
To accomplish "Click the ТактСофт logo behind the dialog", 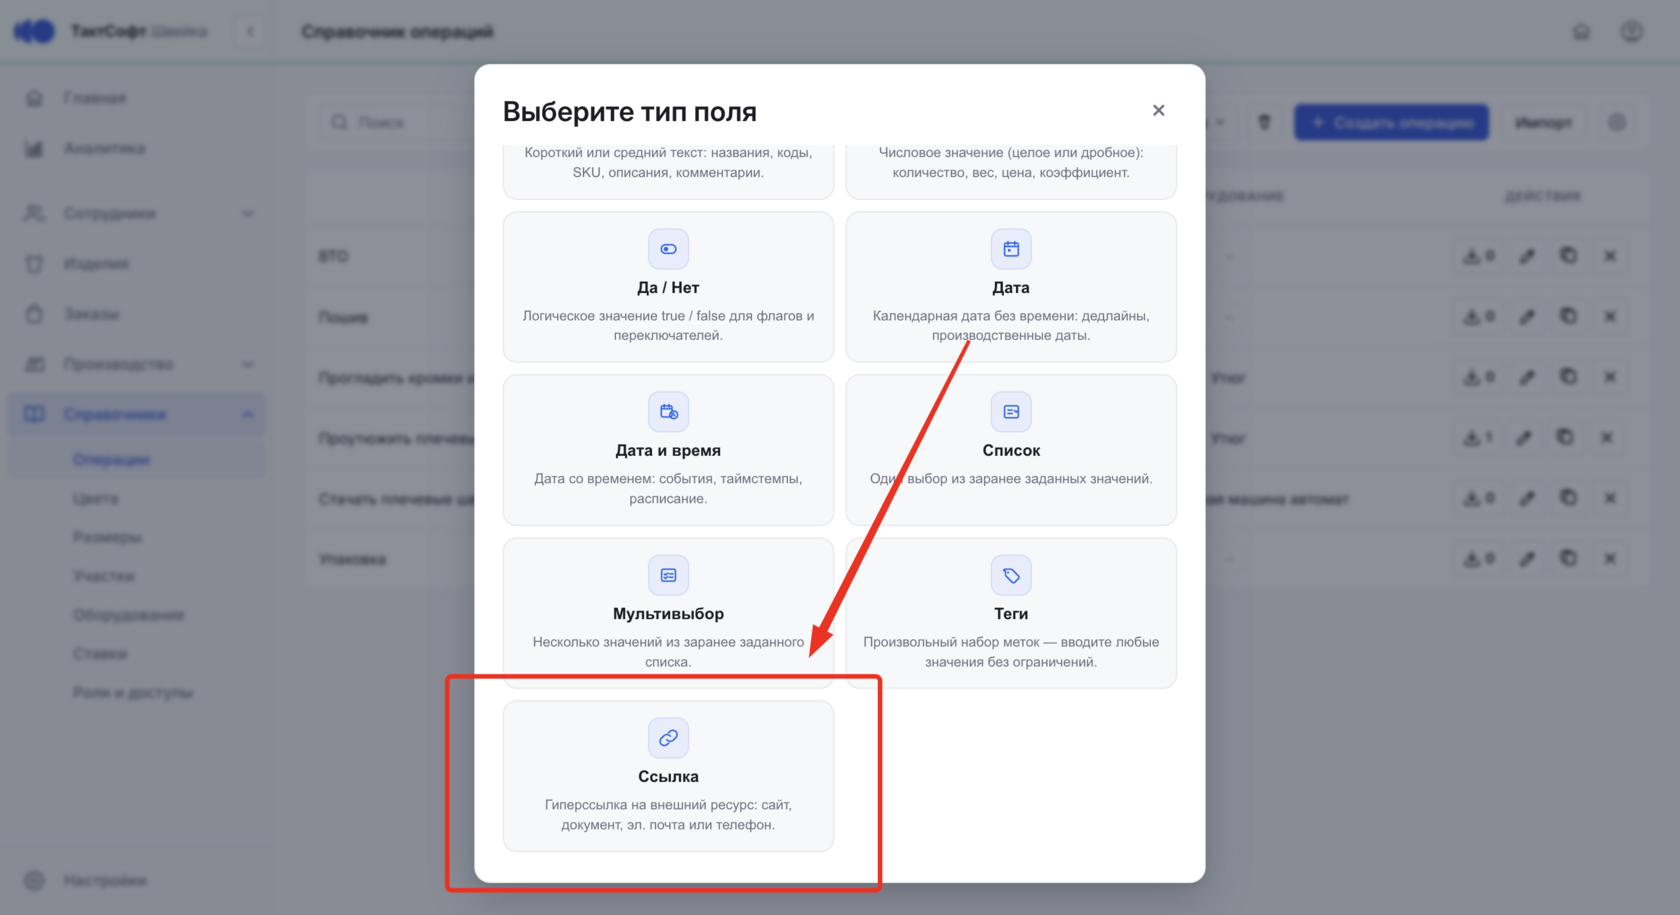I will pyautogui.click(x=34, y=32).
